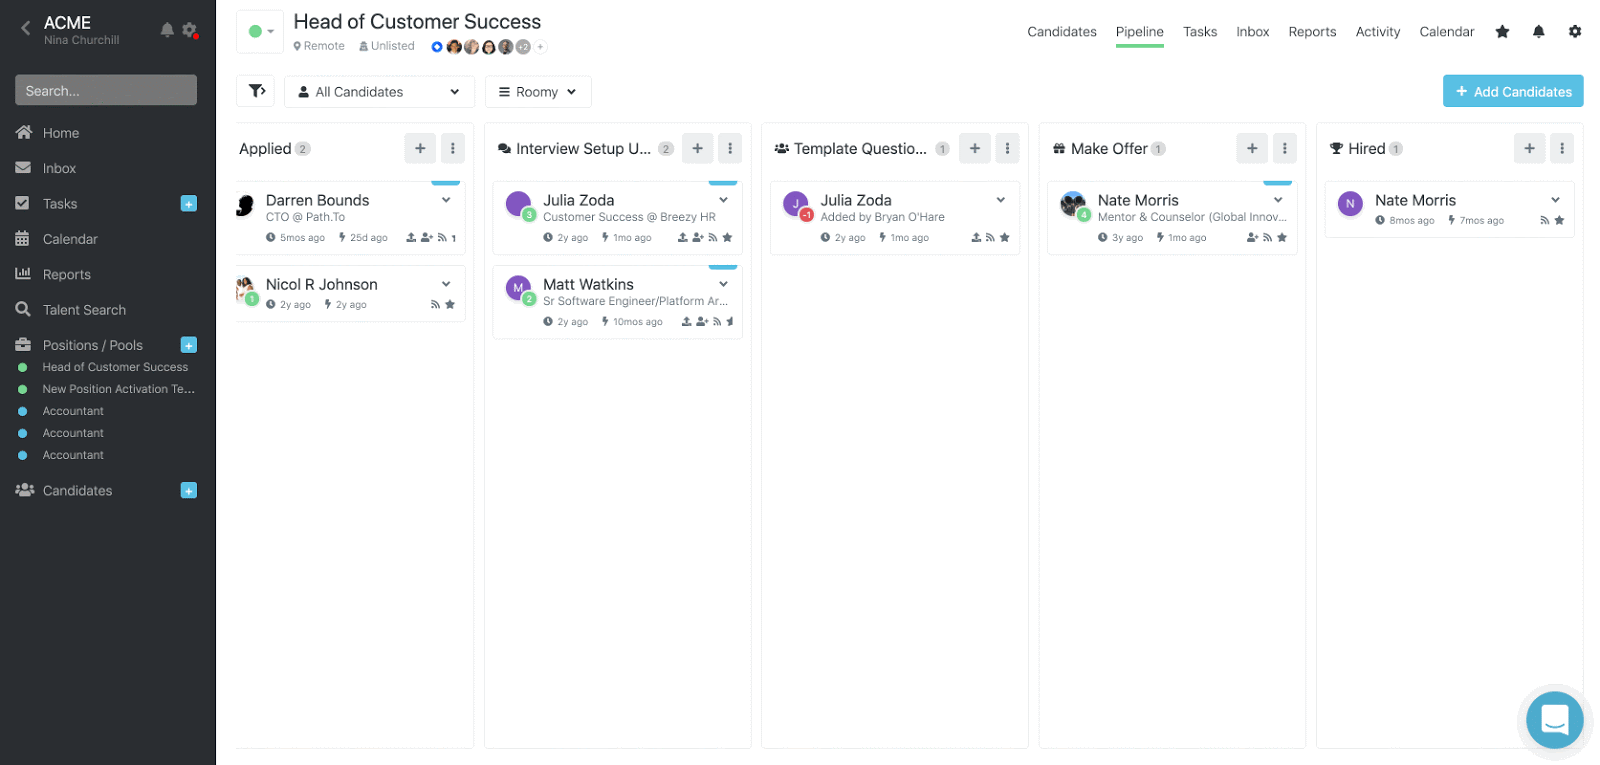Expand Darren Bounds card chevron

click(446, 200)
